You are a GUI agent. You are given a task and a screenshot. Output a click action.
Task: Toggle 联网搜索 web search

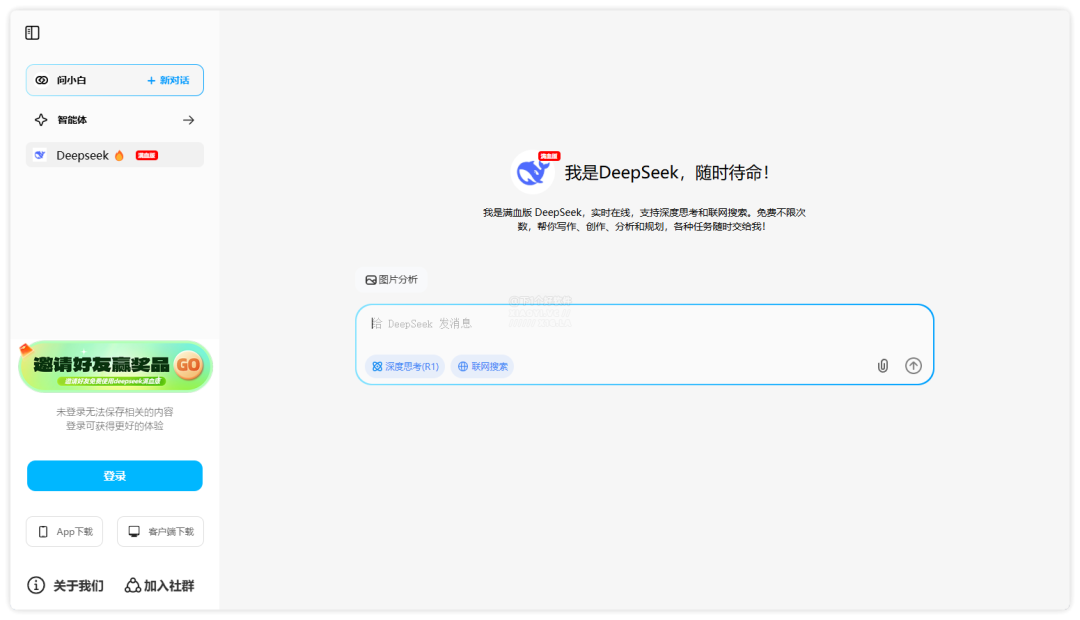[482, 366]
